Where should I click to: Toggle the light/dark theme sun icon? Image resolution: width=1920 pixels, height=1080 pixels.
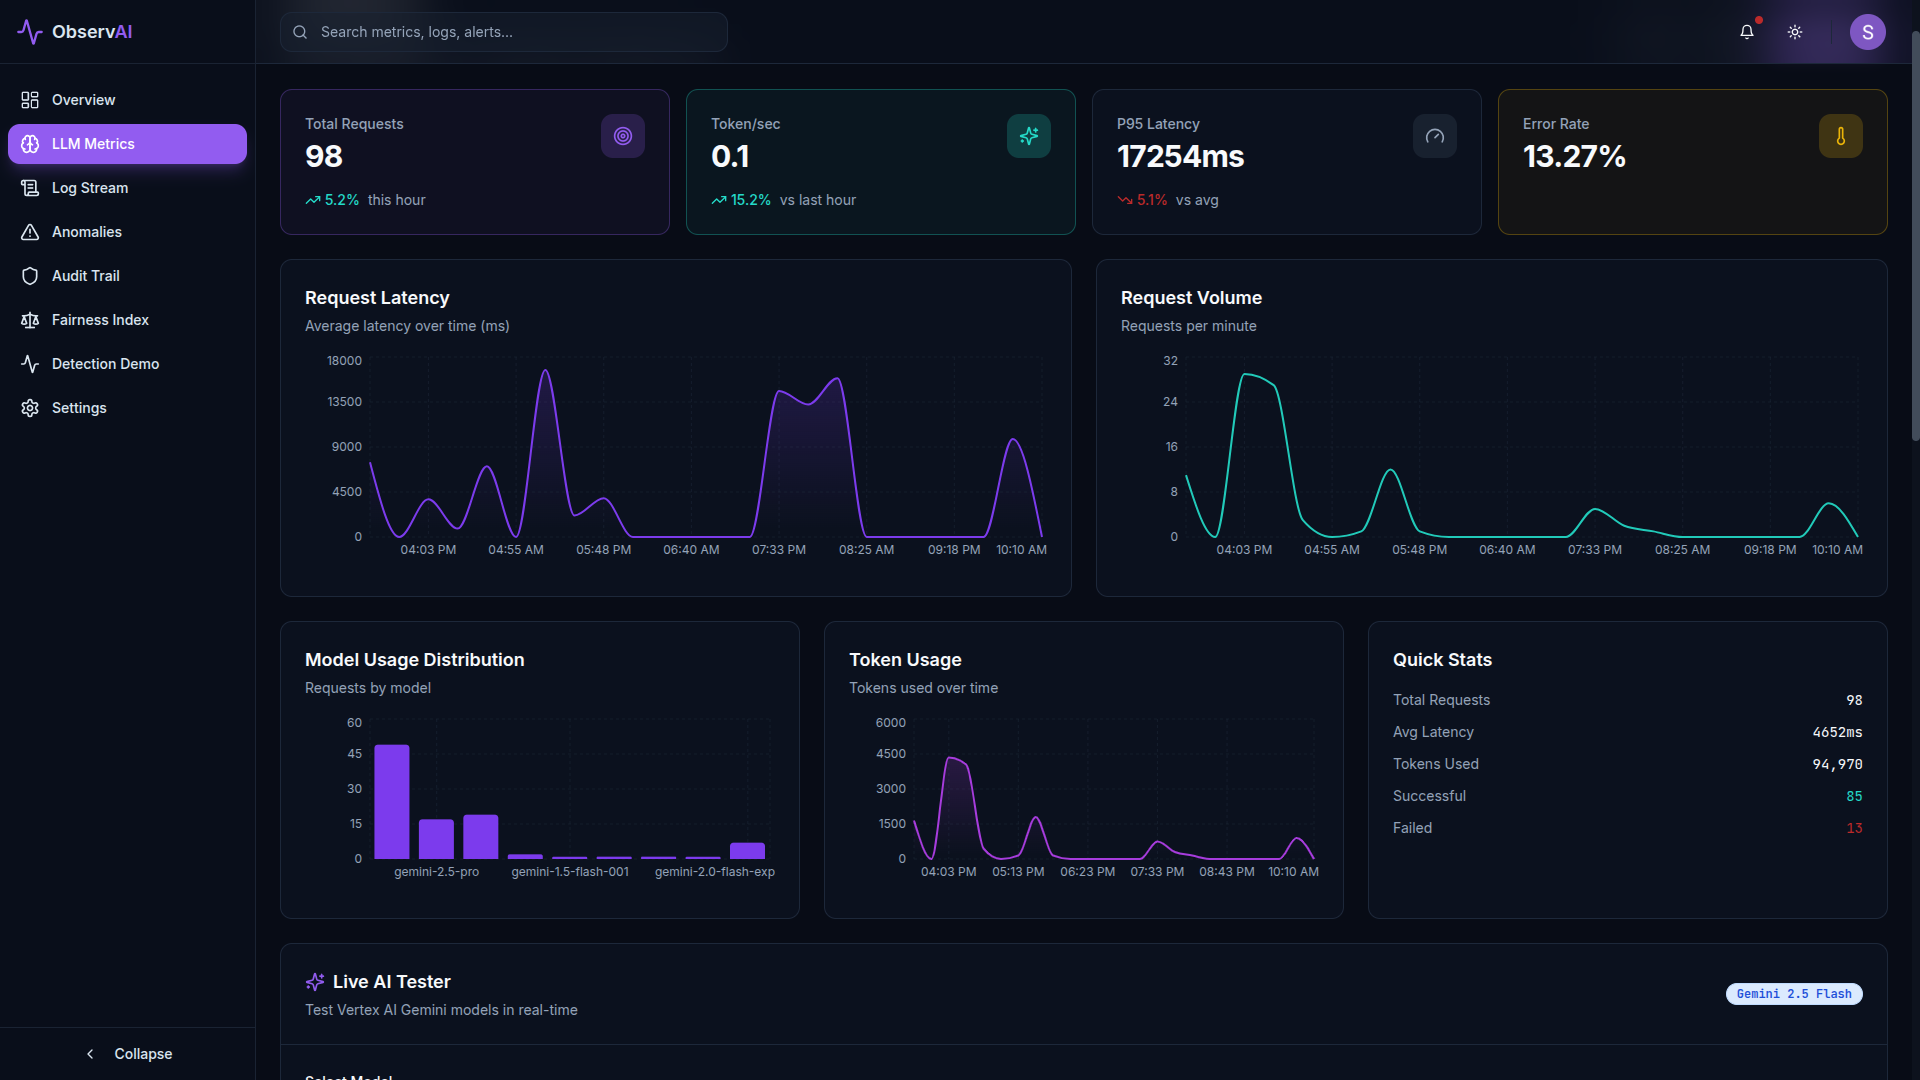tap(1795, 32)
